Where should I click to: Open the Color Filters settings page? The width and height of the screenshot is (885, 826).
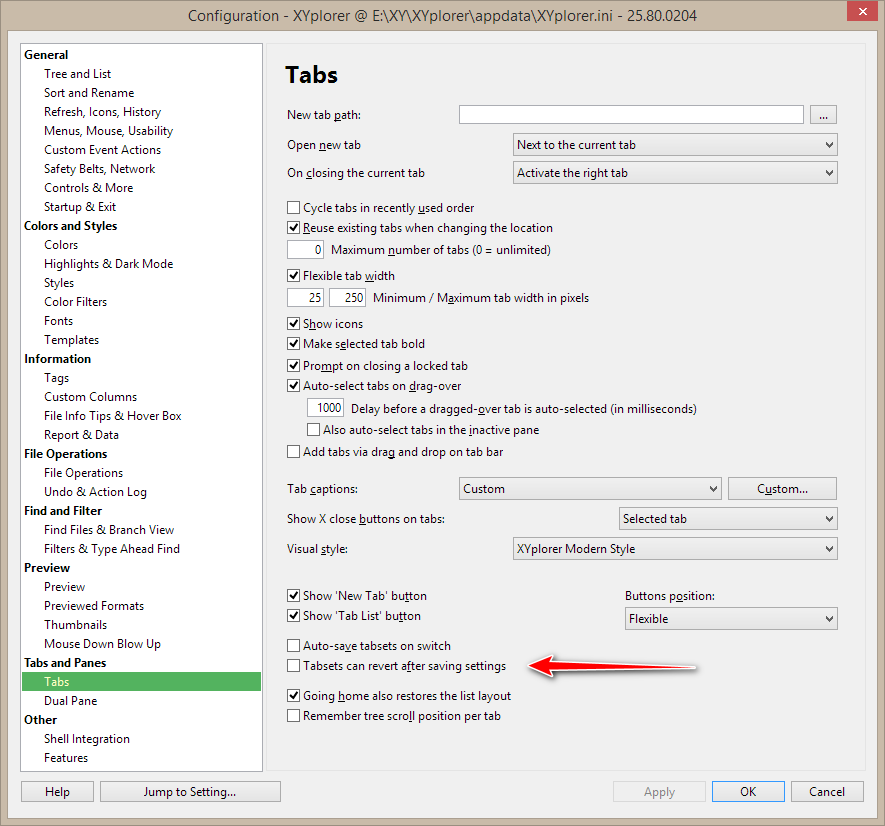tap(75, 302)
